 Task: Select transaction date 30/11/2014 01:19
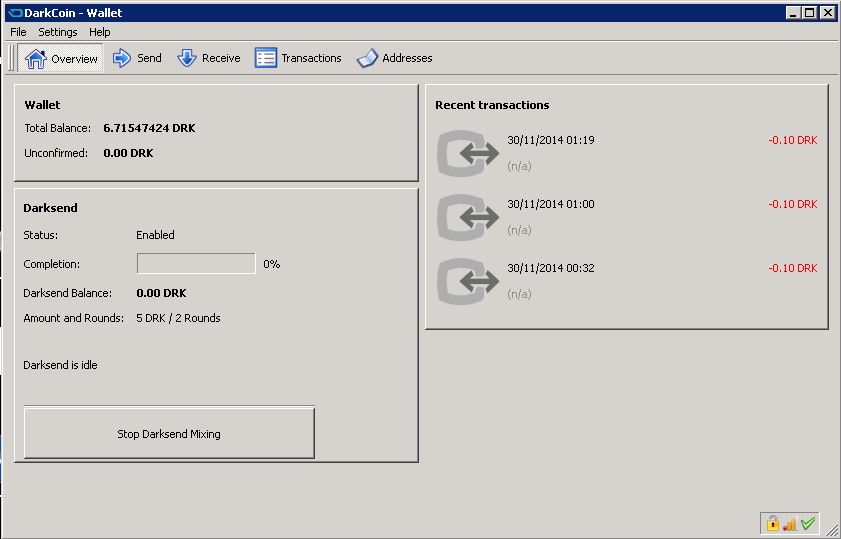pos(551,140)
